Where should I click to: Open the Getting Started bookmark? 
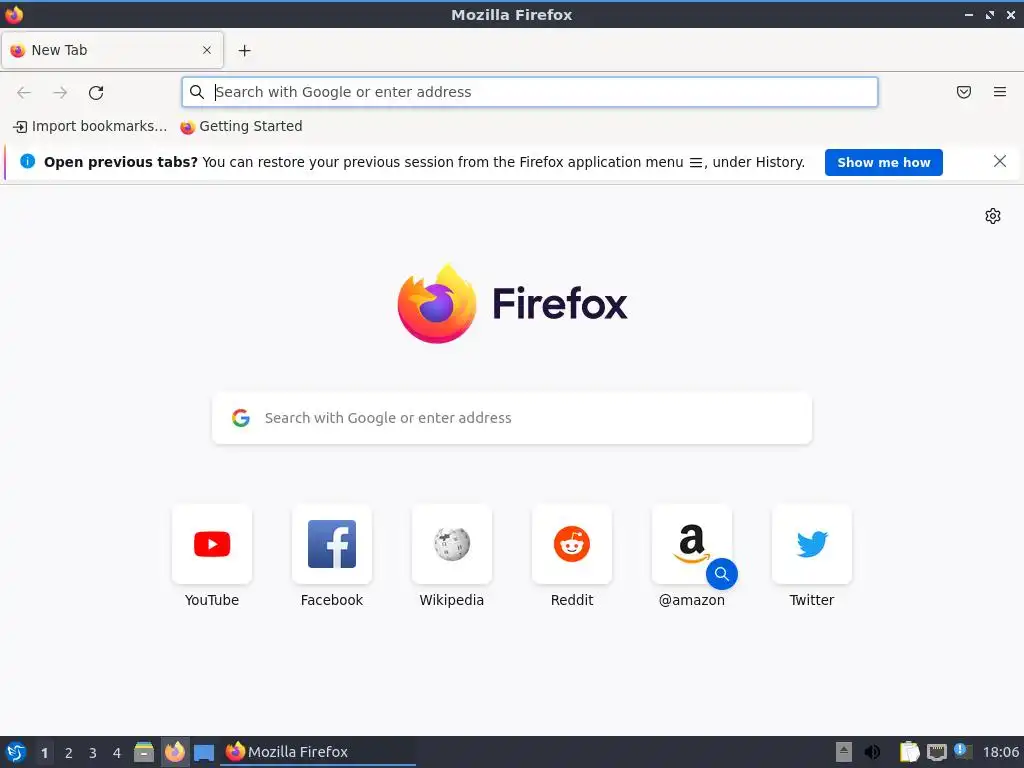(241, 127)
